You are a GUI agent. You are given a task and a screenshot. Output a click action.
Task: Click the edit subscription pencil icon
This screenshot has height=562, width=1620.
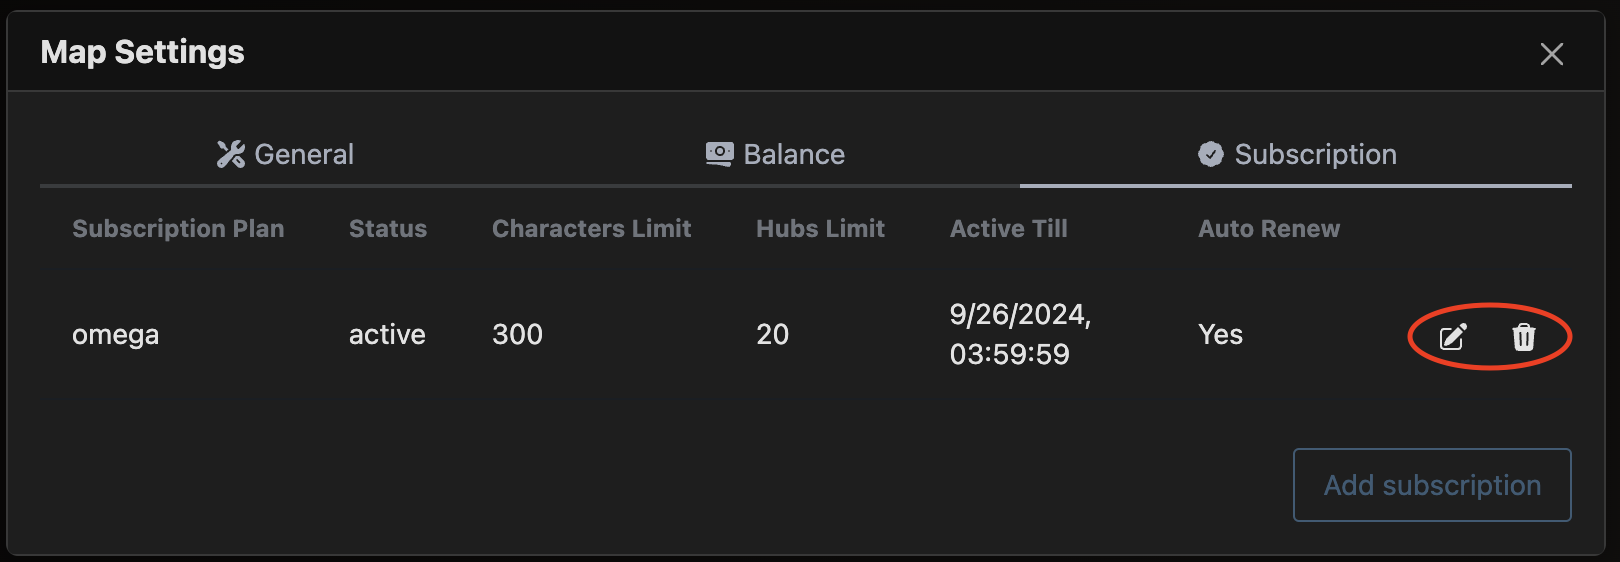[1453, 337]
